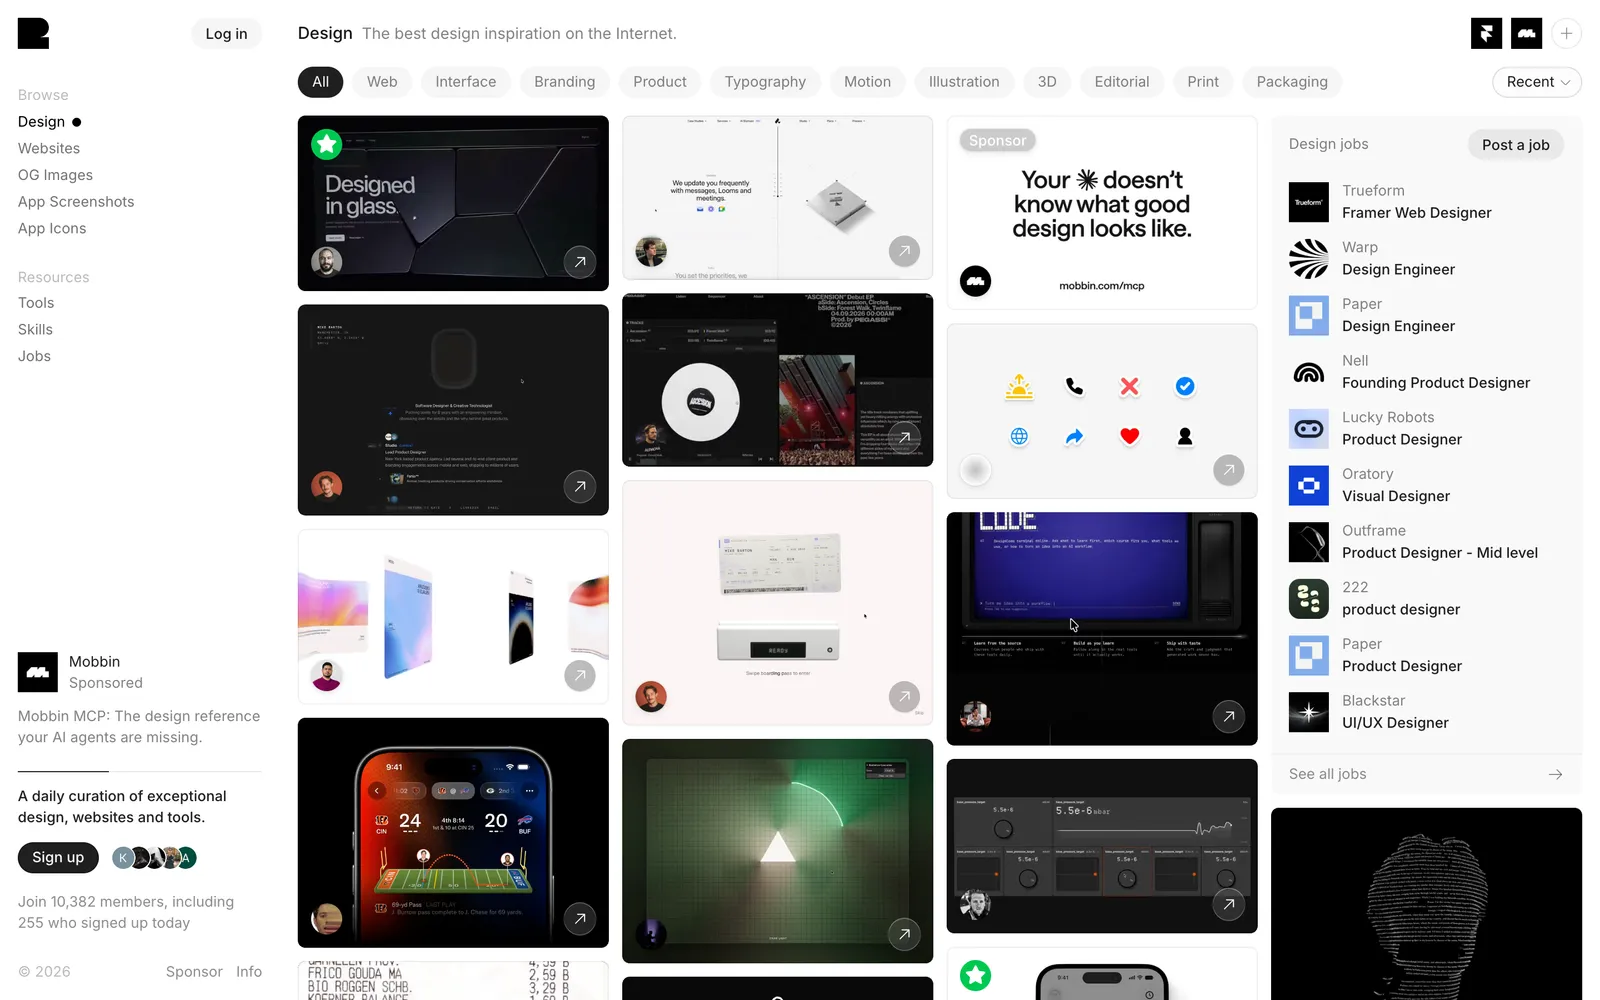Go to App Screenshots in the sidebar

coord(76,202)
